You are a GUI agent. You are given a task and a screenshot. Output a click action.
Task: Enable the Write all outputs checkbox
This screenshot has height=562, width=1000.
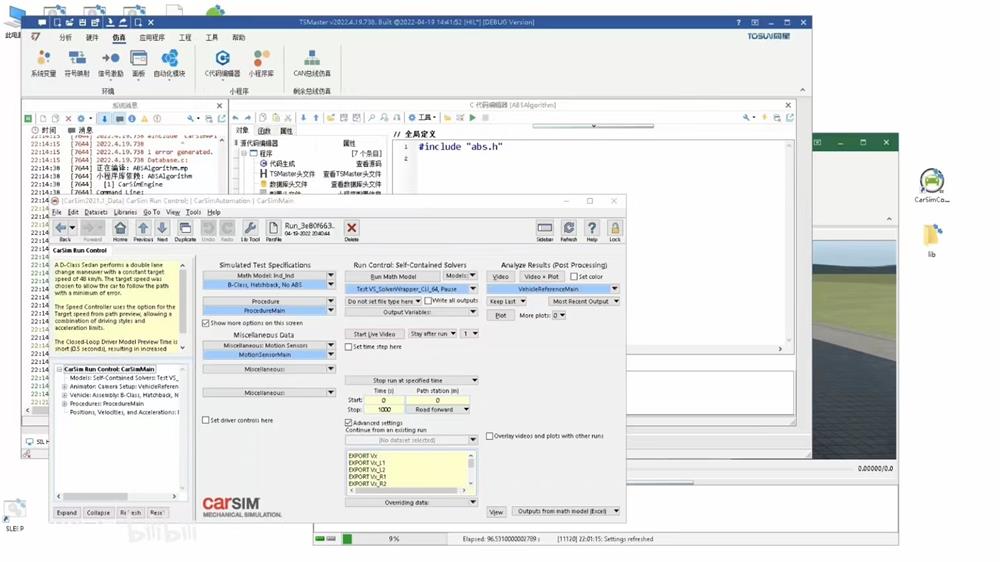[x=428, y=301]
